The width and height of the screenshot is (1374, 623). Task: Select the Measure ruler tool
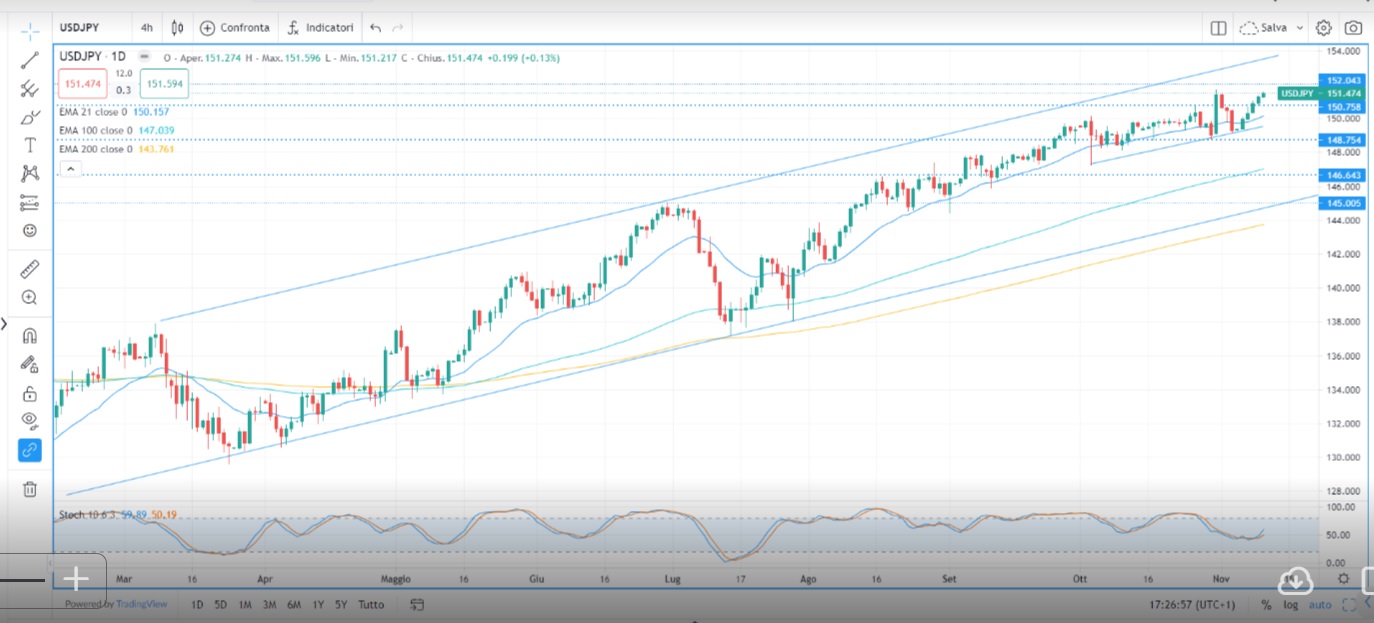[28, 268]
